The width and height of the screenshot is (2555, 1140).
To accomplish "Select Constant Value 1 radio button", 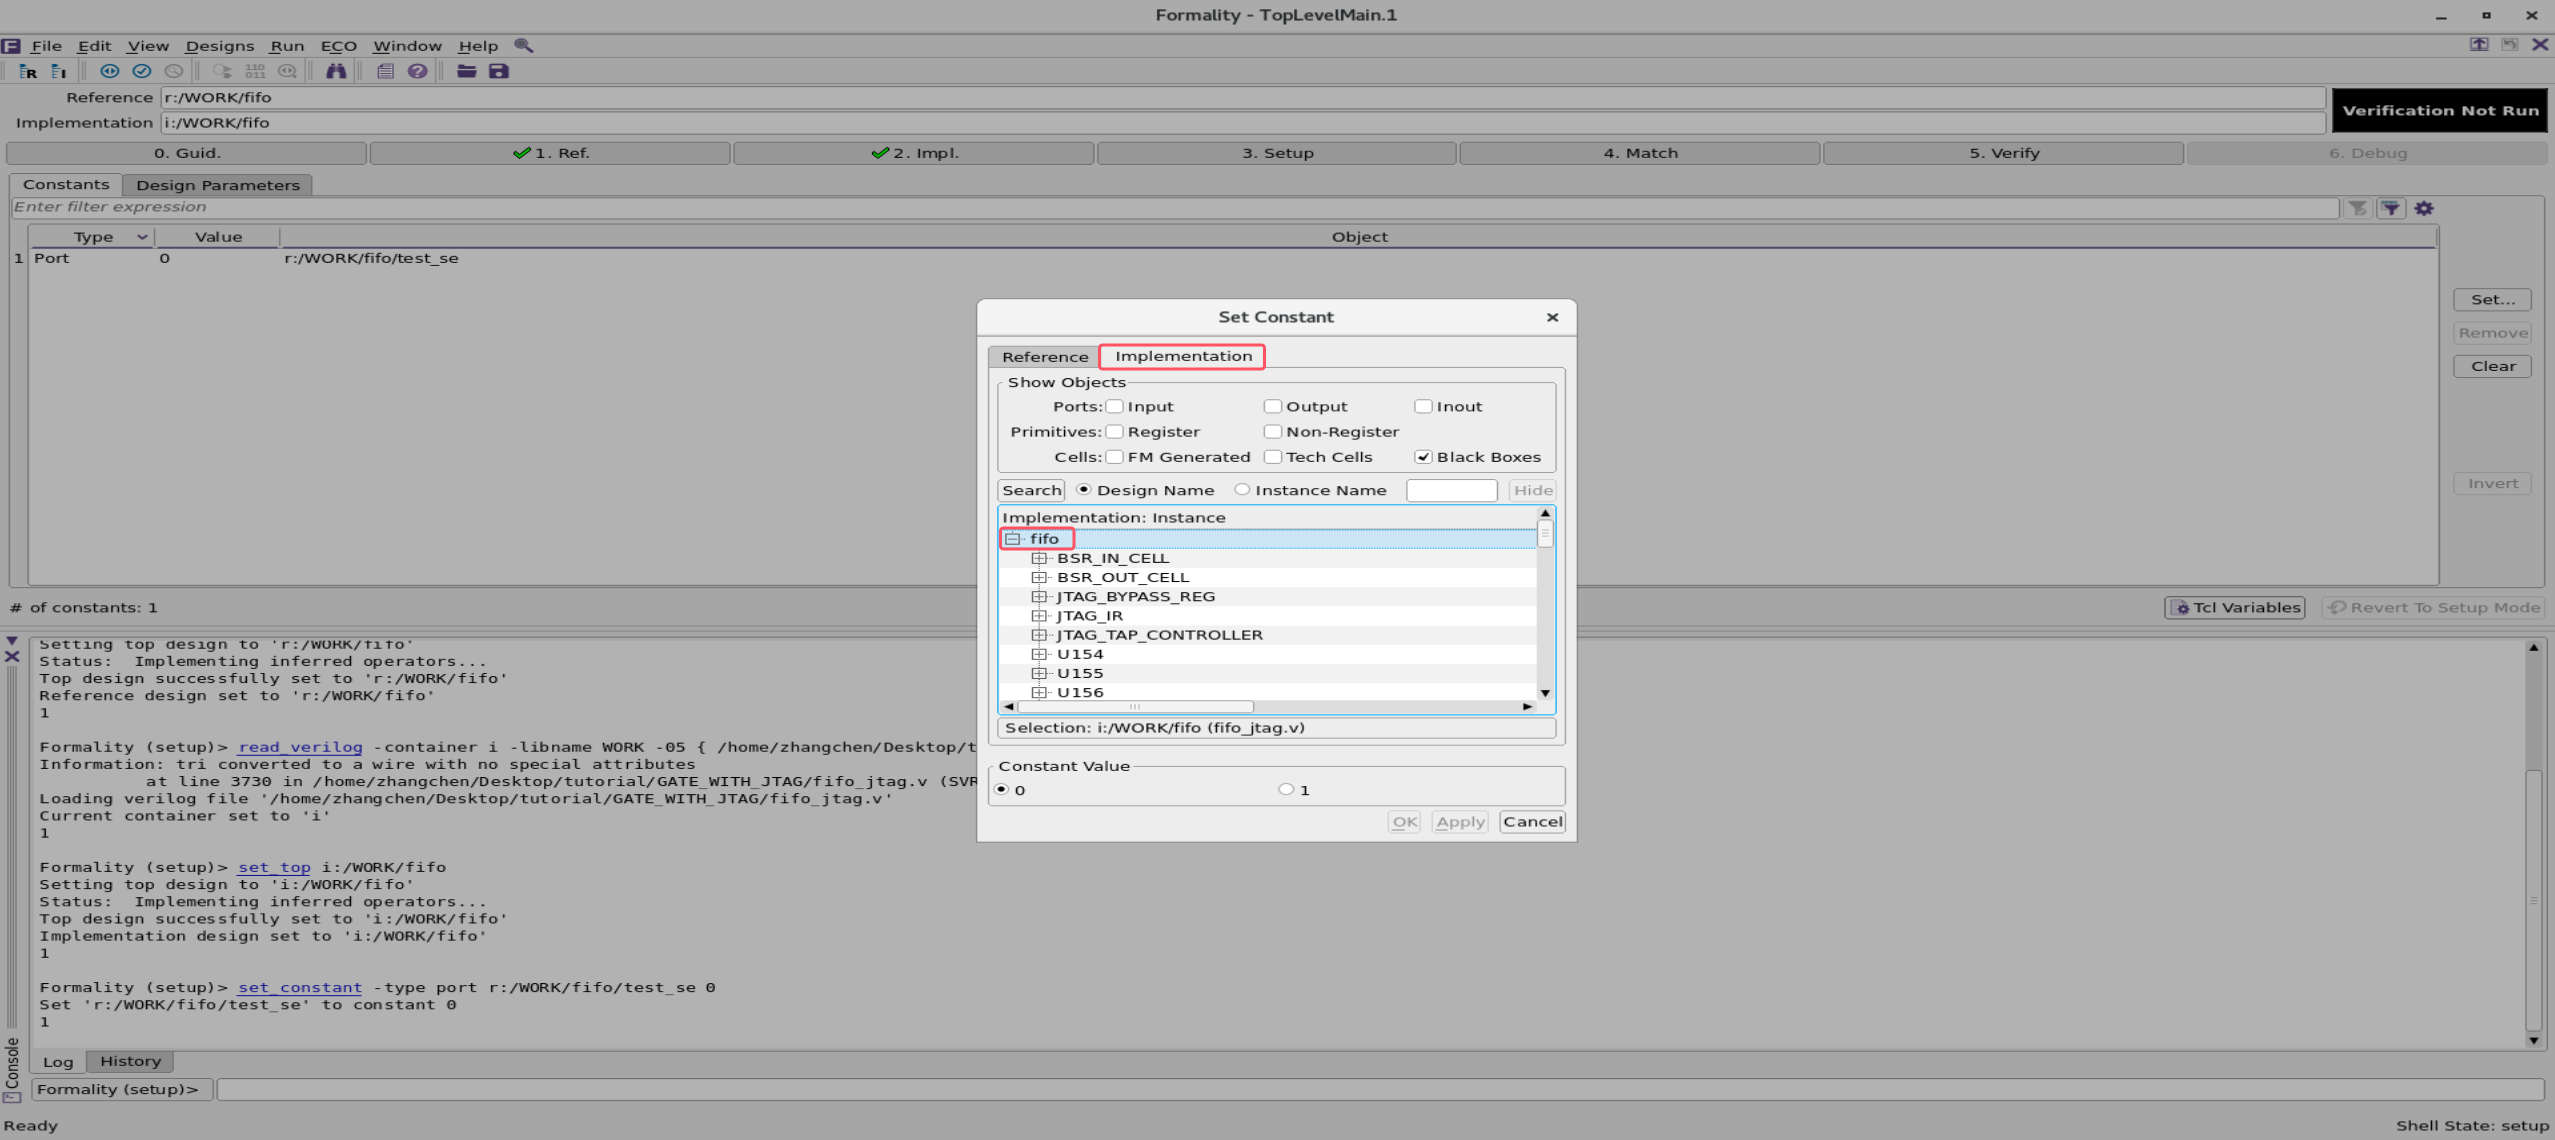I will [x=1285, y=789].
